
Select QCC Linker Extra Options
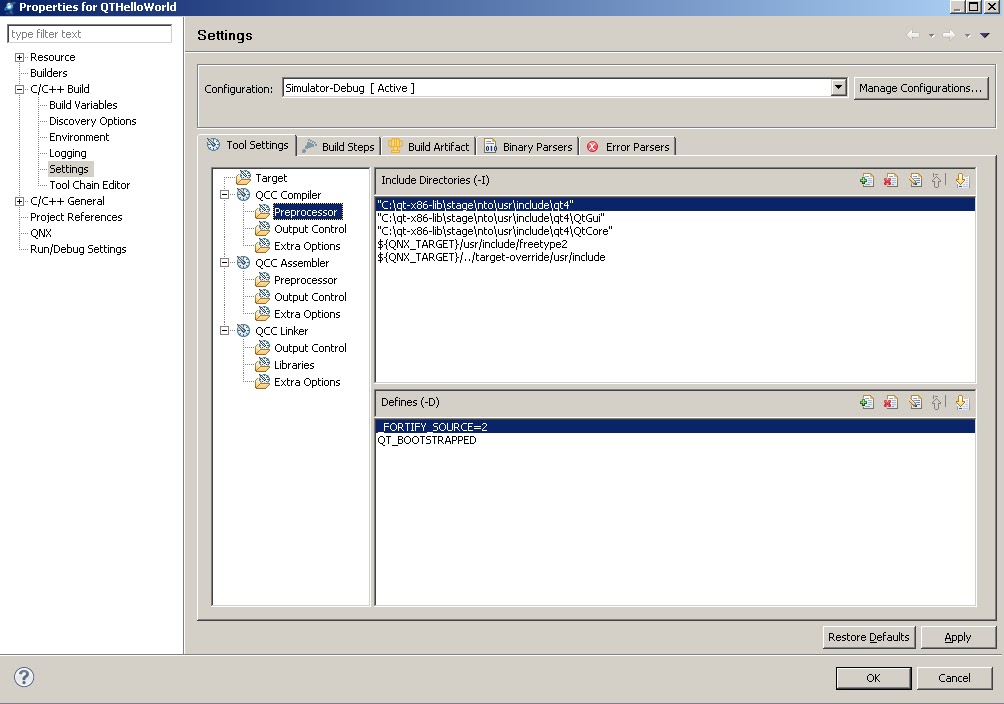[x=307, y=382]
